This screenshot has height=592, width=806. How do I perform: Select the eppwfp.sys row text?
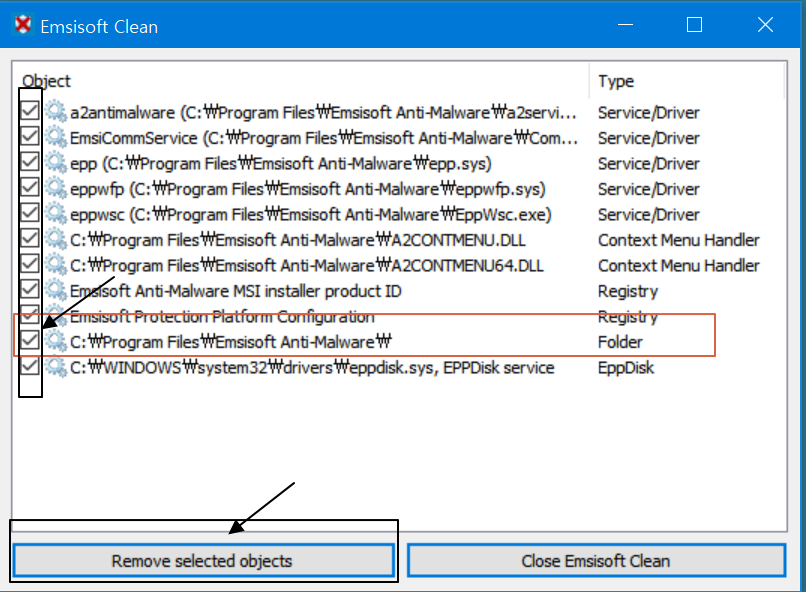pos(307,189)
